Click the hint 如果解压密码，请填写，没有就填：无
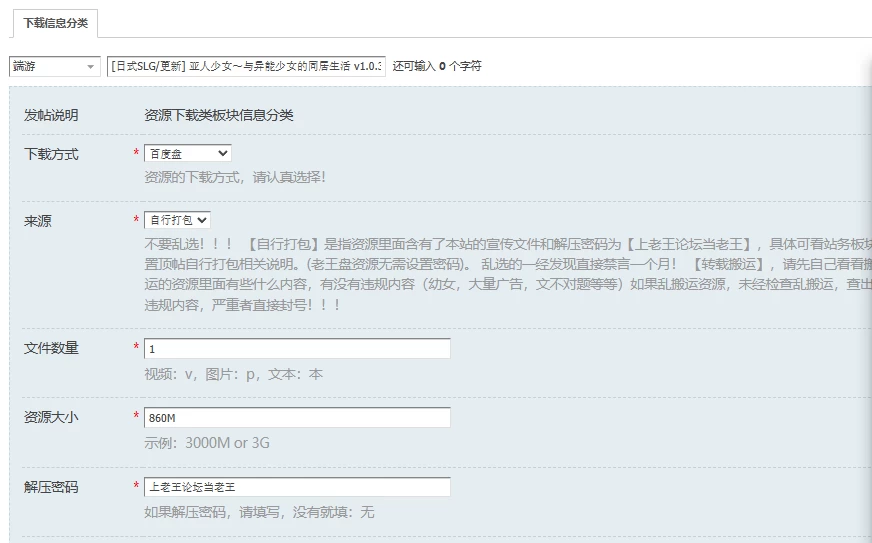872x543 pixels. click(x=259, y=512)
